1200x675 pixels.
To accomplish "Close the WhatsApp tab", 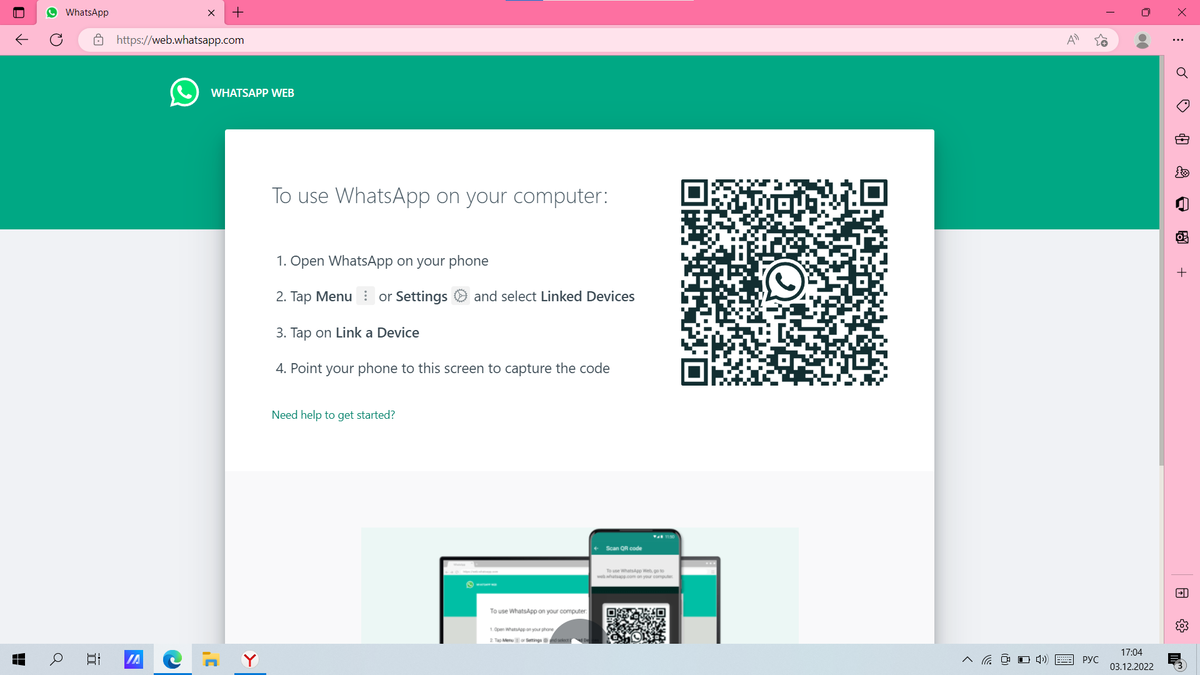I will tap(211, 13).
